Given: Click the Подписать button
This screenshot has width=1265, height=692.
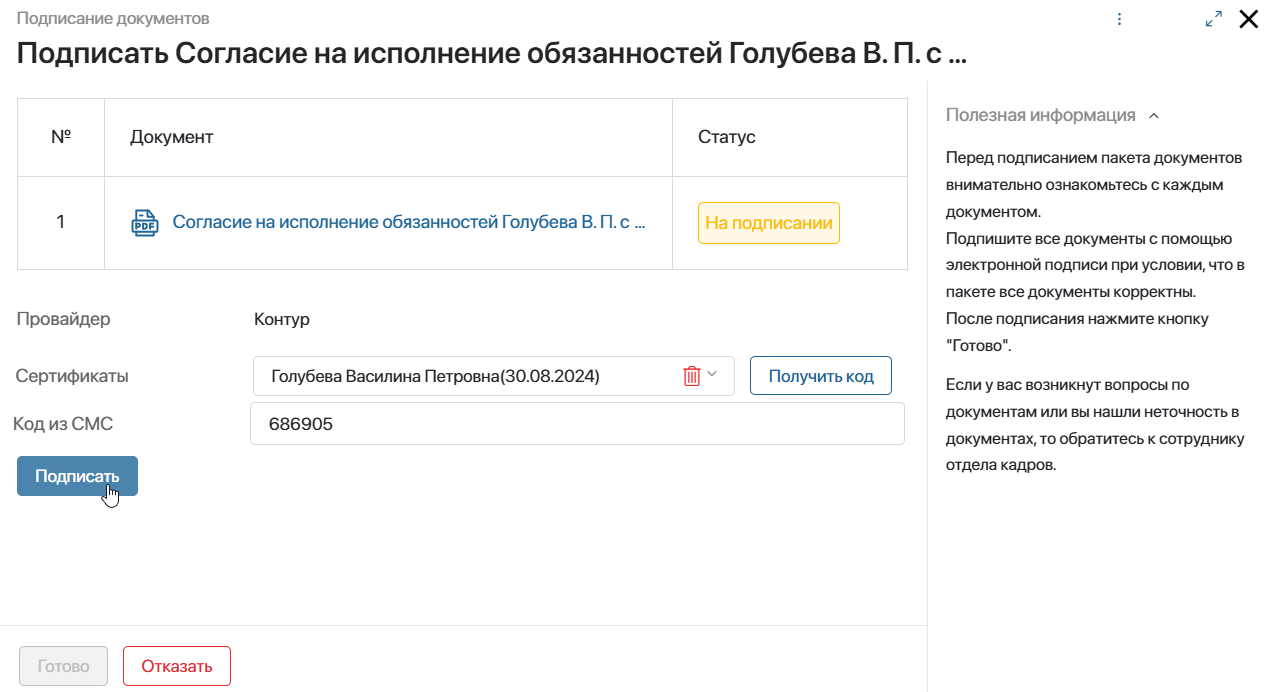Looking at the screenshot, I should coord(77,476).
